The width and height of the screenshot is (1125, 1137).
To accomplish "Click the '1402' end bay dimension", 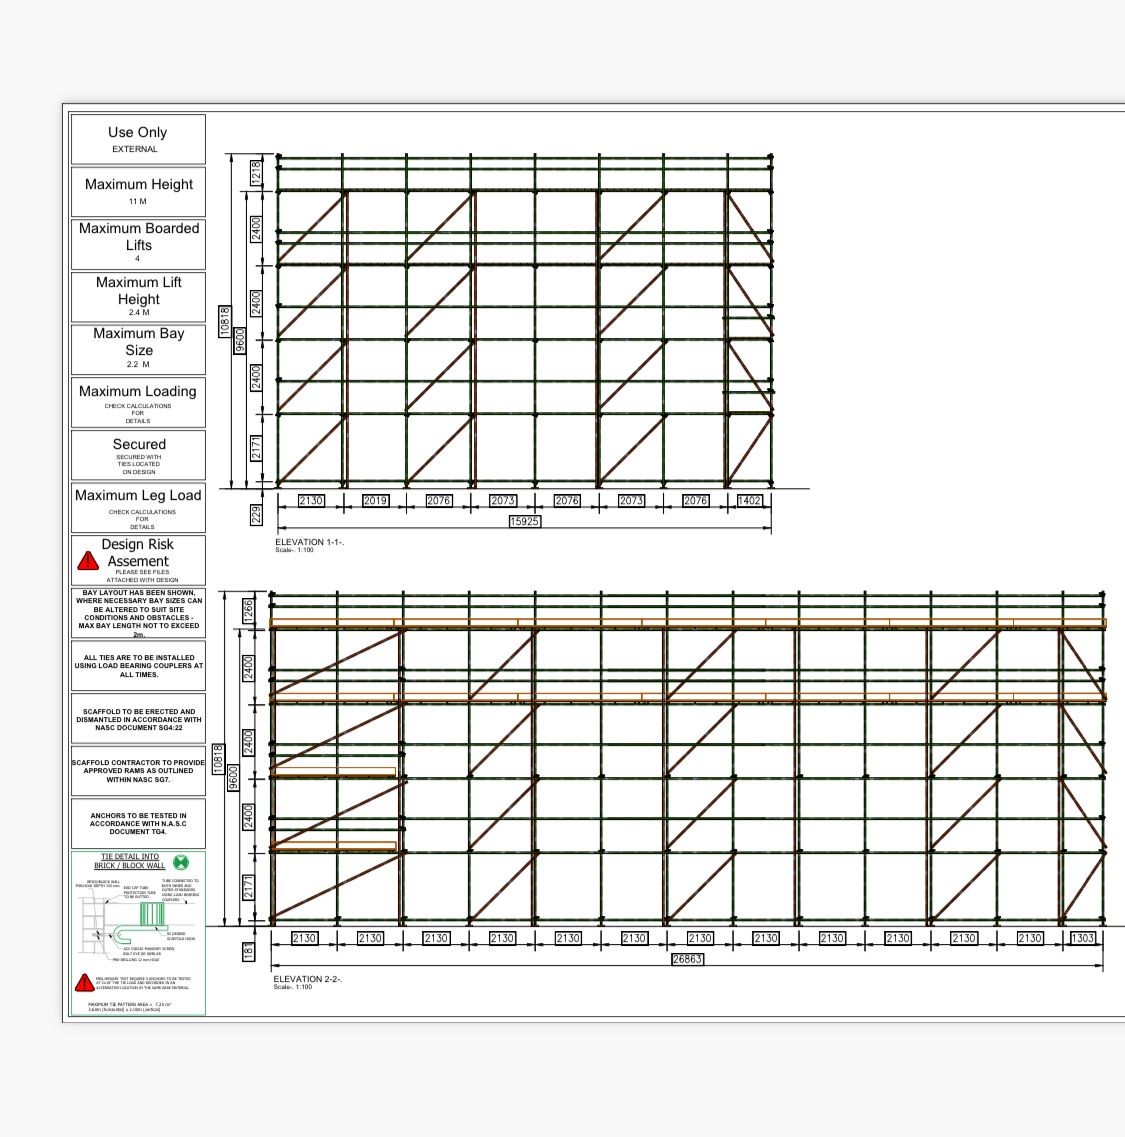I will click(749, 500).
